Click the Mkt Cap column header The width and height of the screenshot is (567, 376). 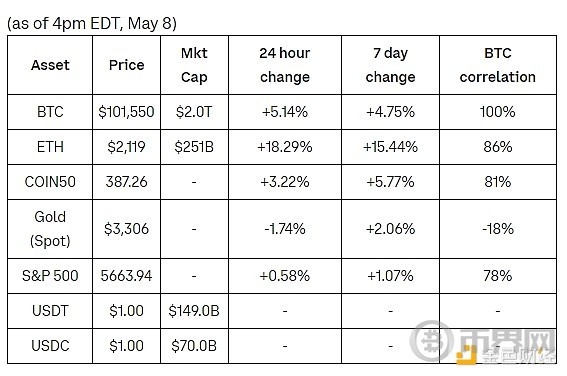[194, 65]
